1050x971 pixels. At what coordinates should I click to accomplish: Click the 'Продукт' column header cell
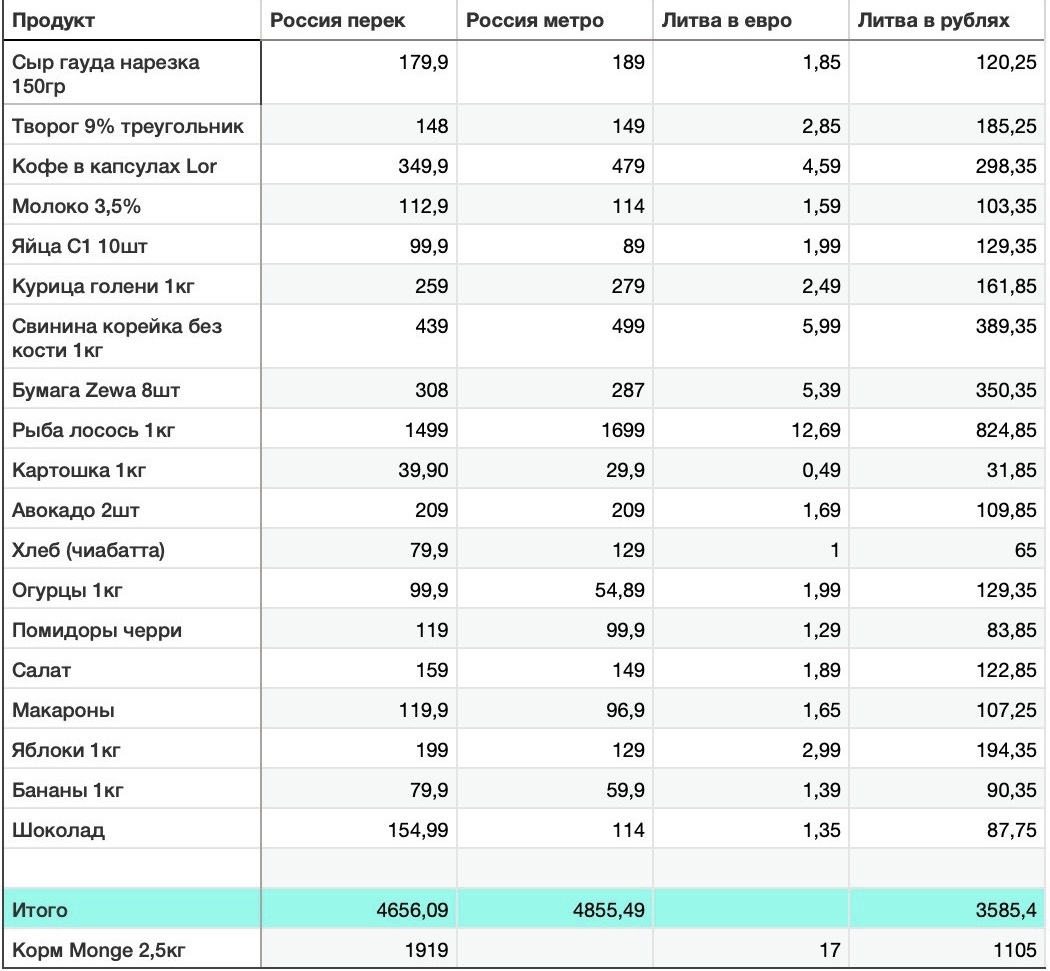(x=130, y=21)
